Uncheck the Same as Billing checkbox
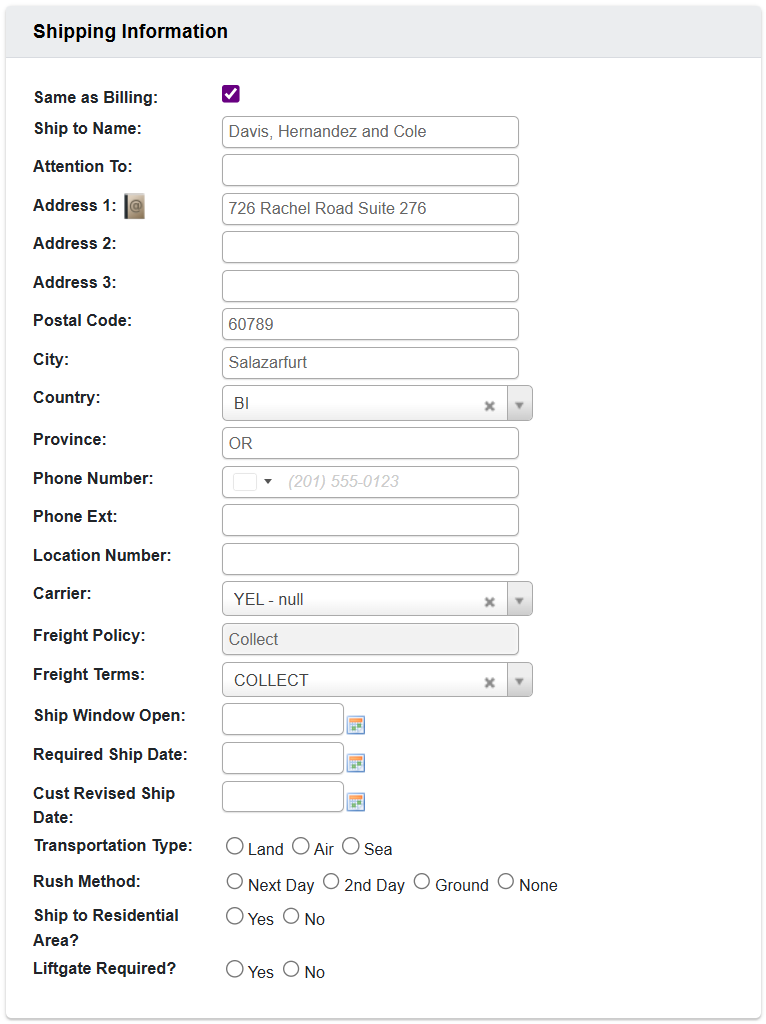The image size is (766, 1024). pos(229,94)
